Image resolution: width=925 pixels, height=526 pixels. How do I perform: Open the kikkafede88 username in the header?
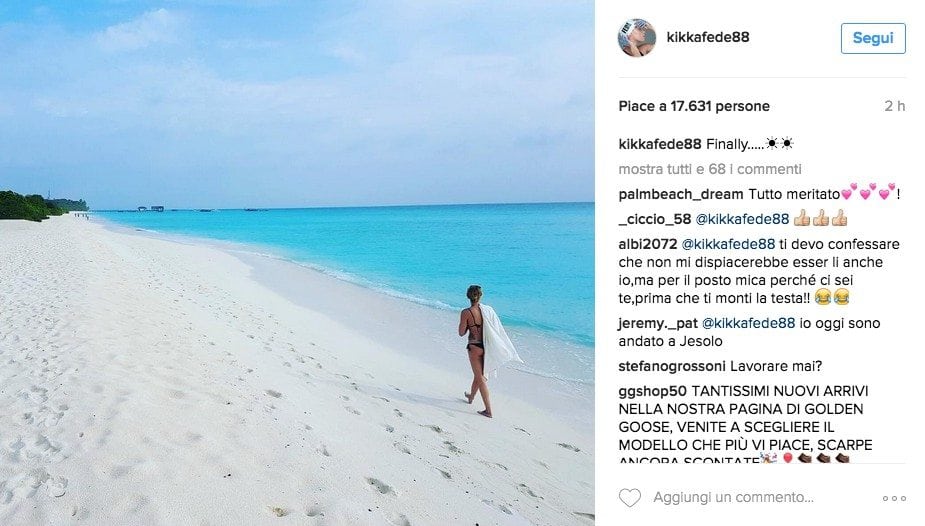pos(708,37)
